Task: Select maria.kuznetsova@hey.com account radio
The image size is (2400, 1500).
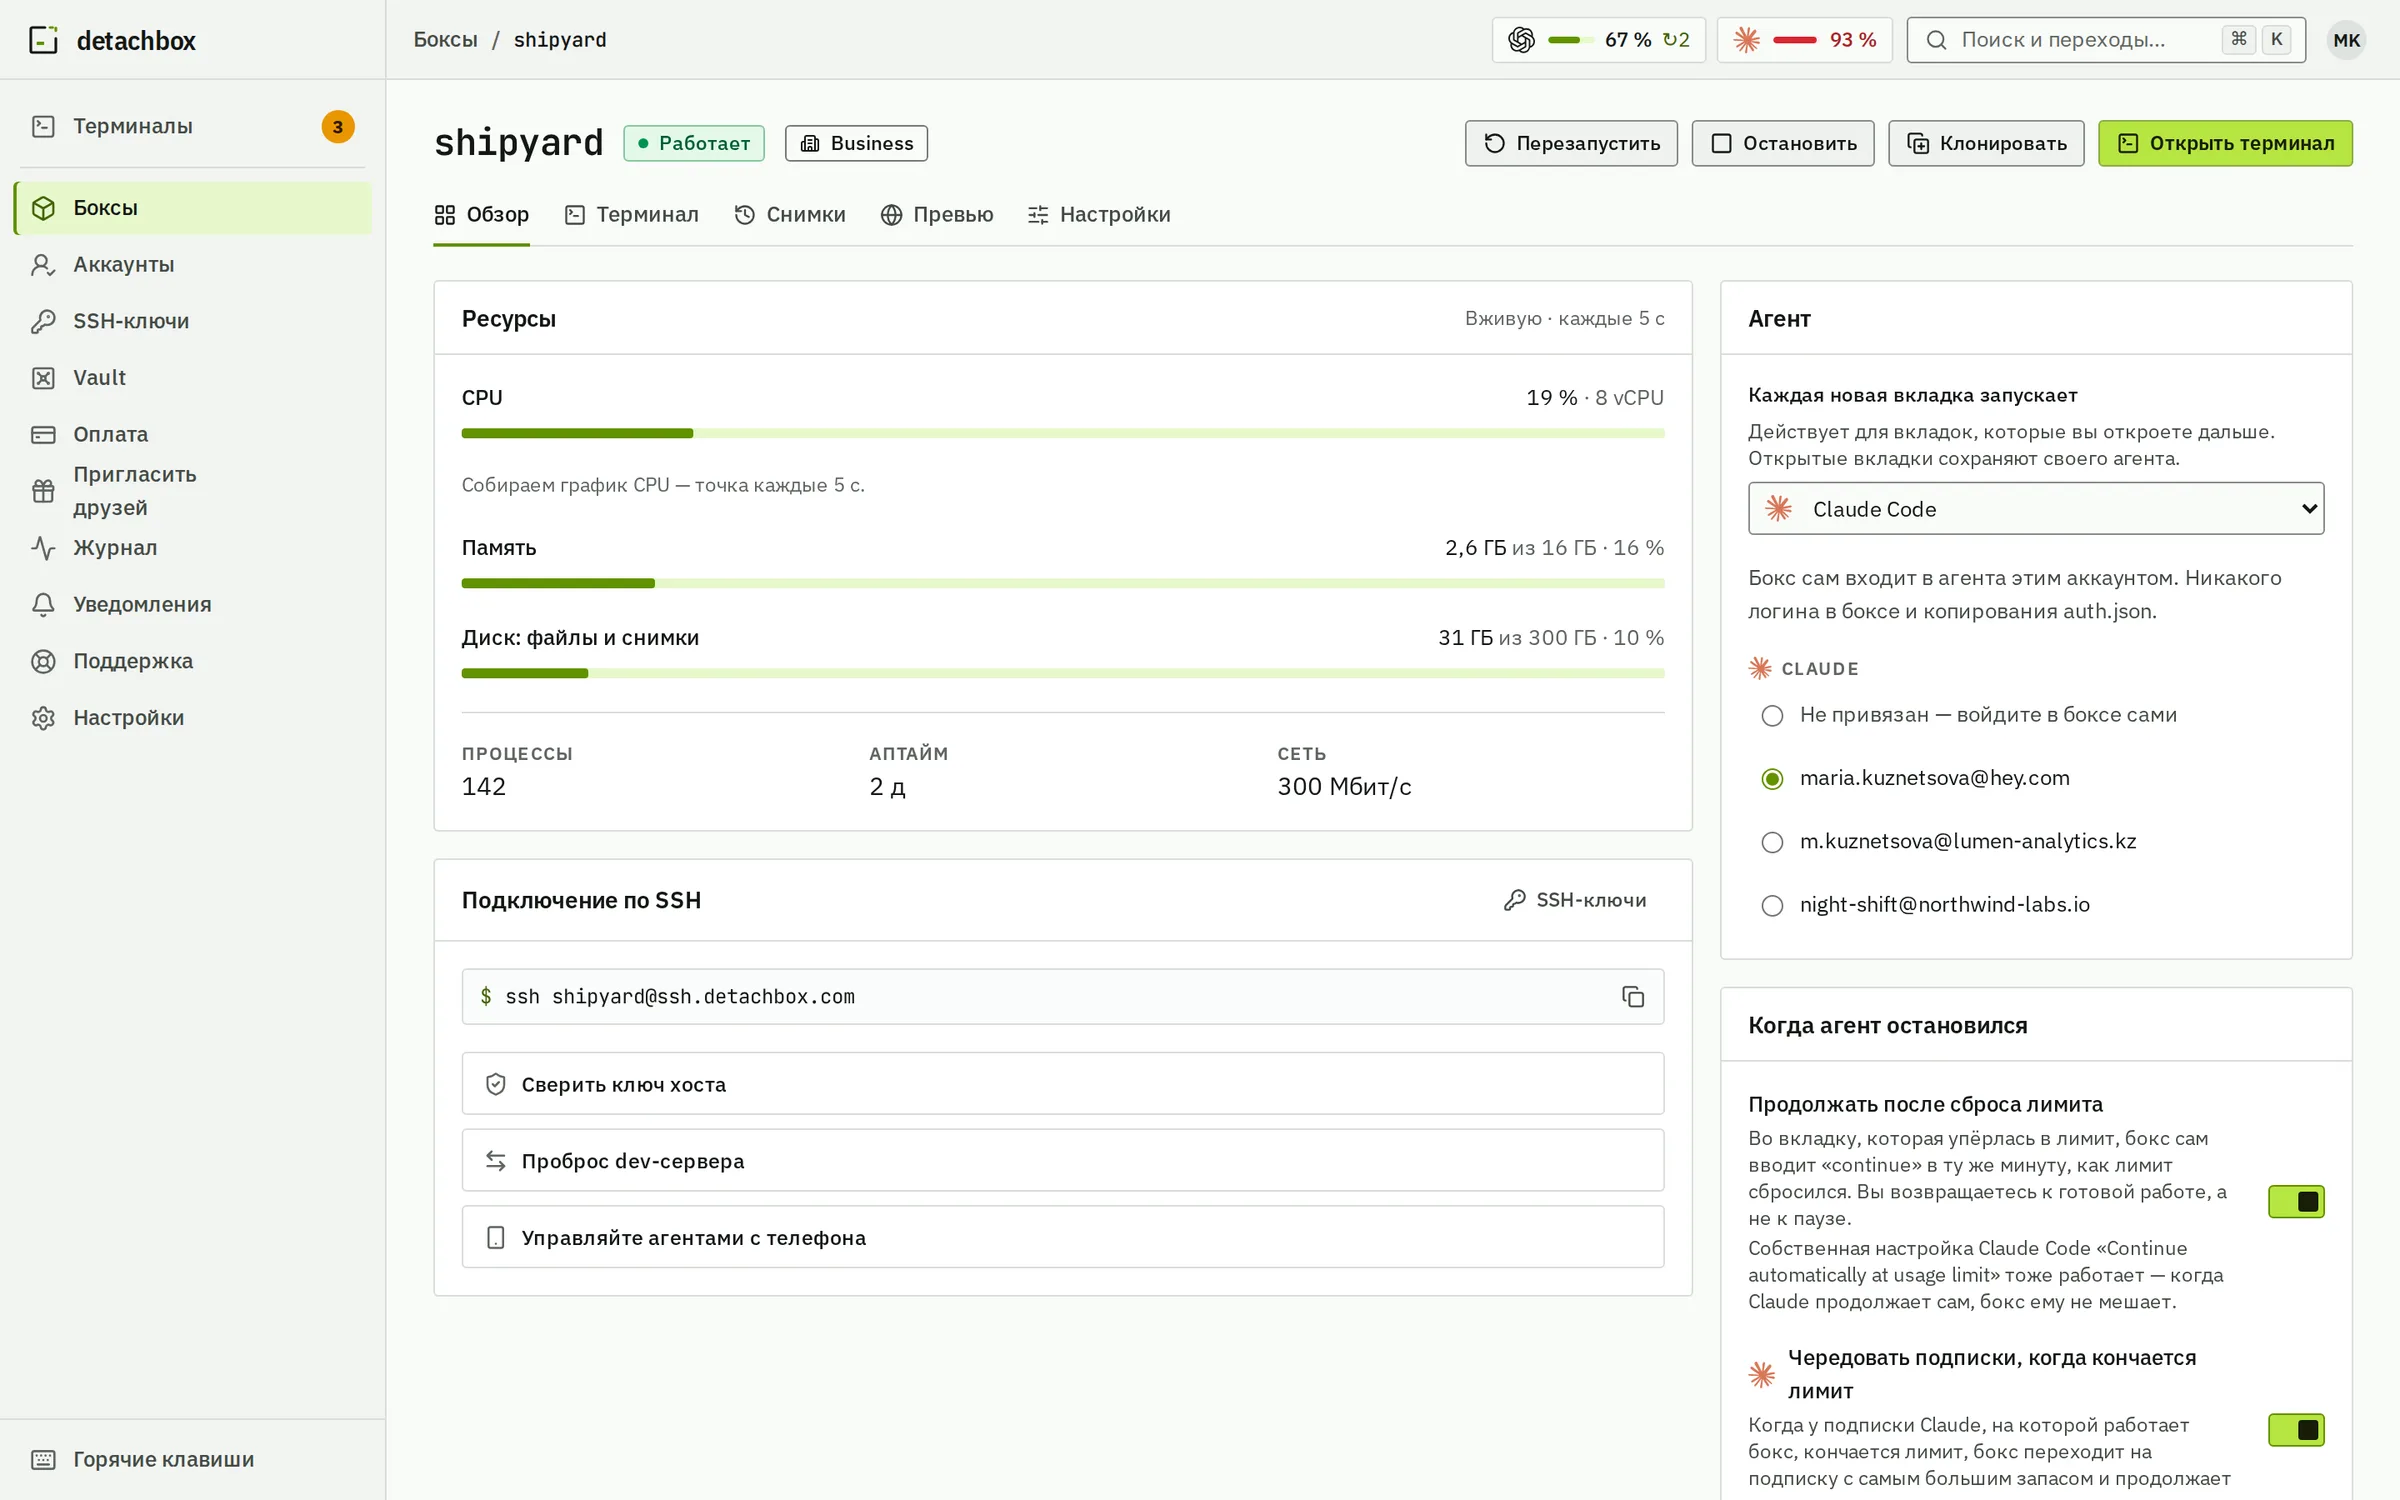Action: tap(1772, 779)
